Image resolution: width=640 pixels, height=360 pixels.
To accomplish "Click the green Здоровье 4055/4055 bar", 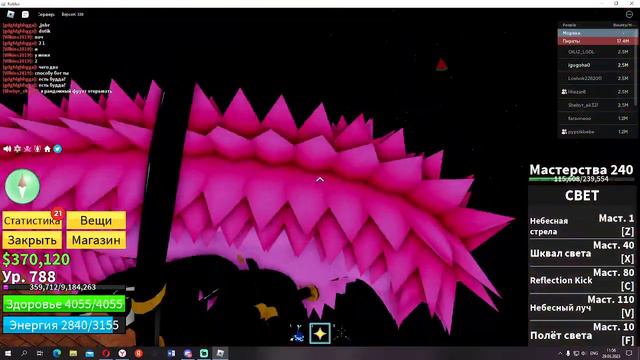I will [x=64, y=304].
